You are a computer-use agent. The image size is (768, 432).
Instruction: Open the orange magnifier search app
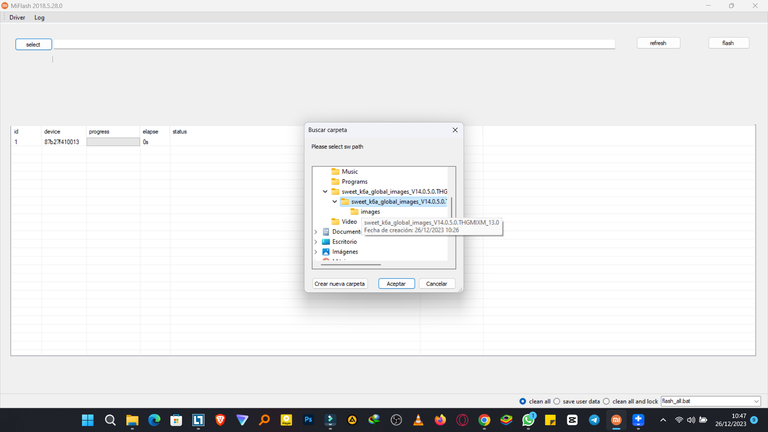(264, 420)
